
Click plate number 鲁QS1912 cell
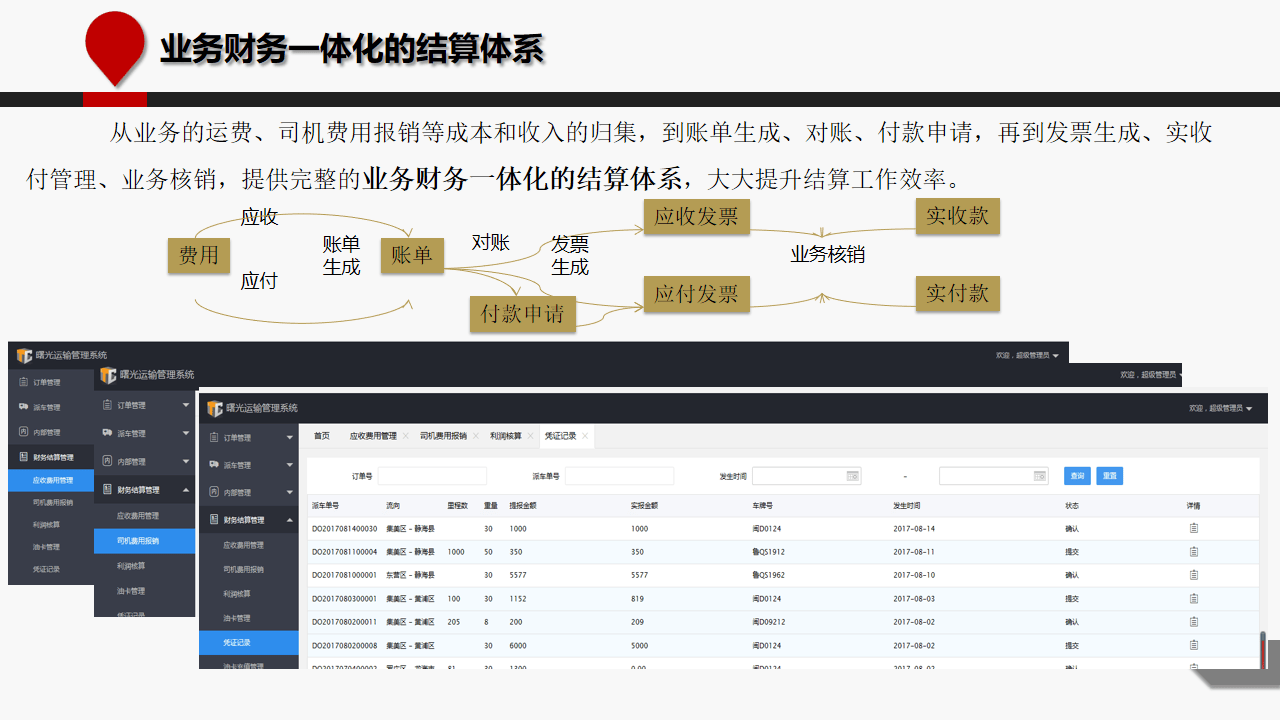point(768,552)
